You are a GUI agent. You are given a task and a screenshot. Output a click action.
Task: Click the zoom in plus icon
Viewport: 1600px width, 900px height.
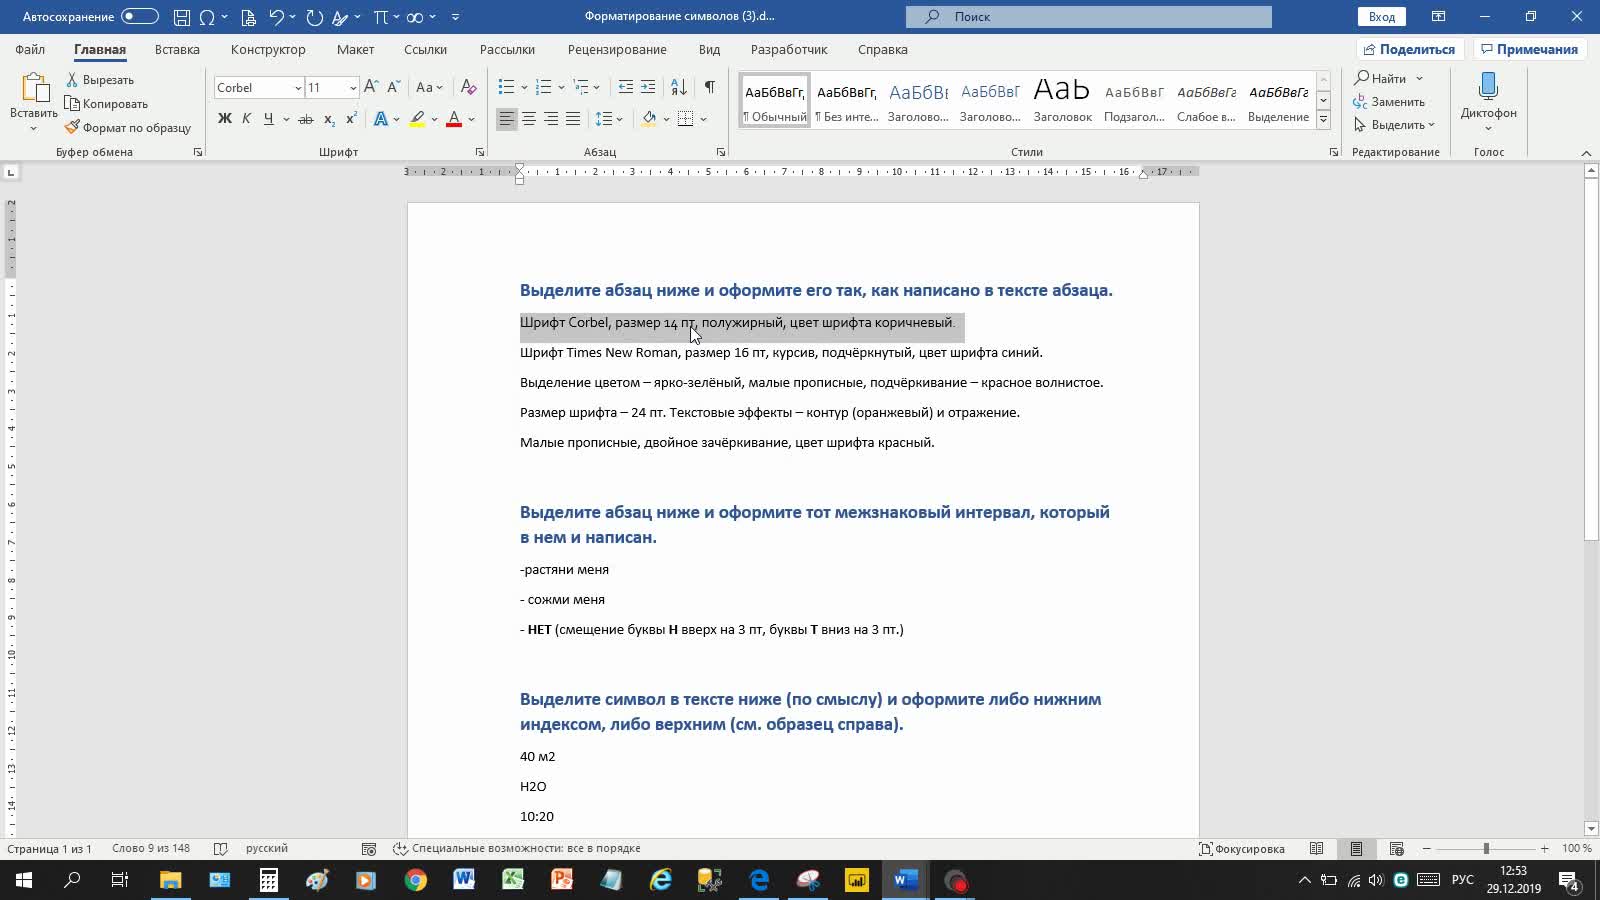(x=1544, y=848)
